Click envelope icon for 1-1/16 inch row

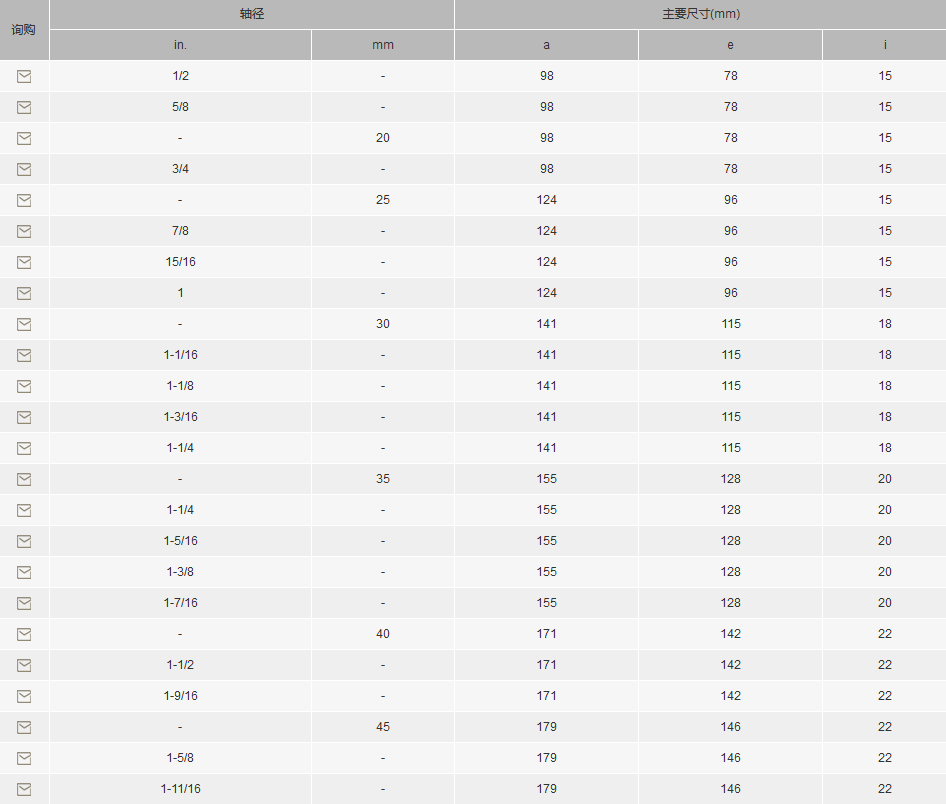click(x=24, y=355)
